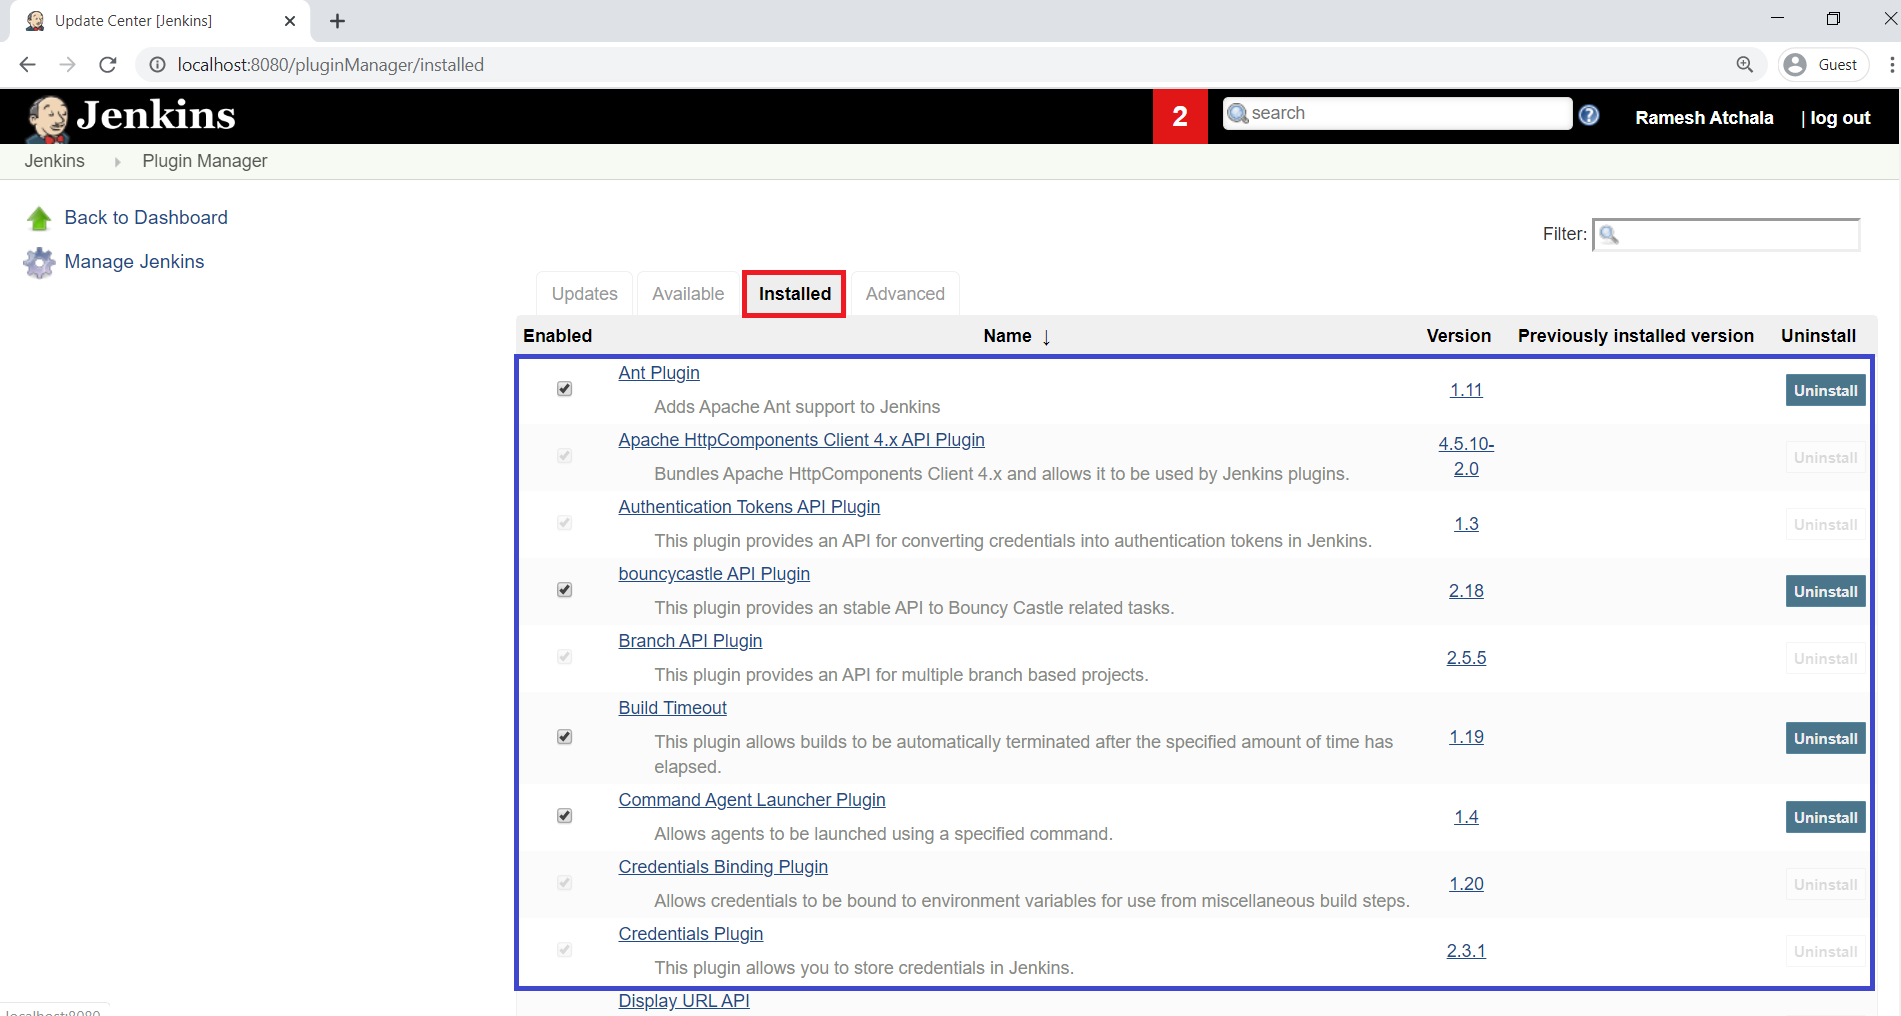Toggle the bouncycastle API Plugin checkbox

click(565, 590)
